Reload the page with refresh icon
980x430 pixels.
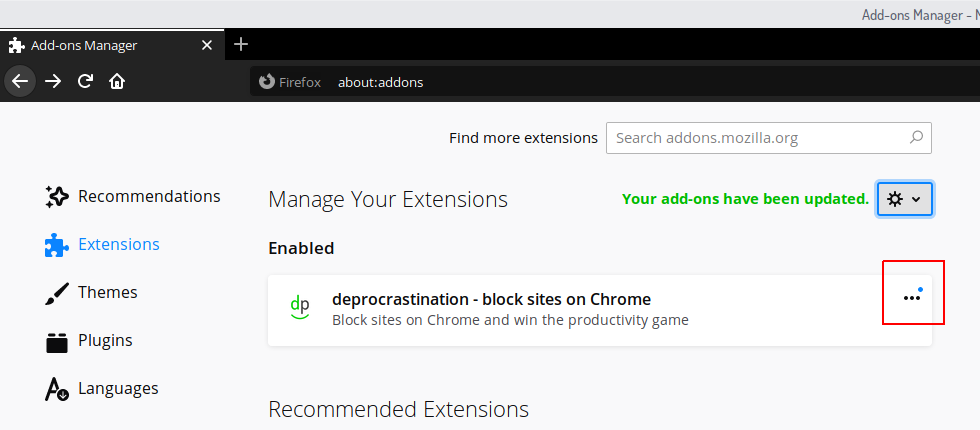86,81
